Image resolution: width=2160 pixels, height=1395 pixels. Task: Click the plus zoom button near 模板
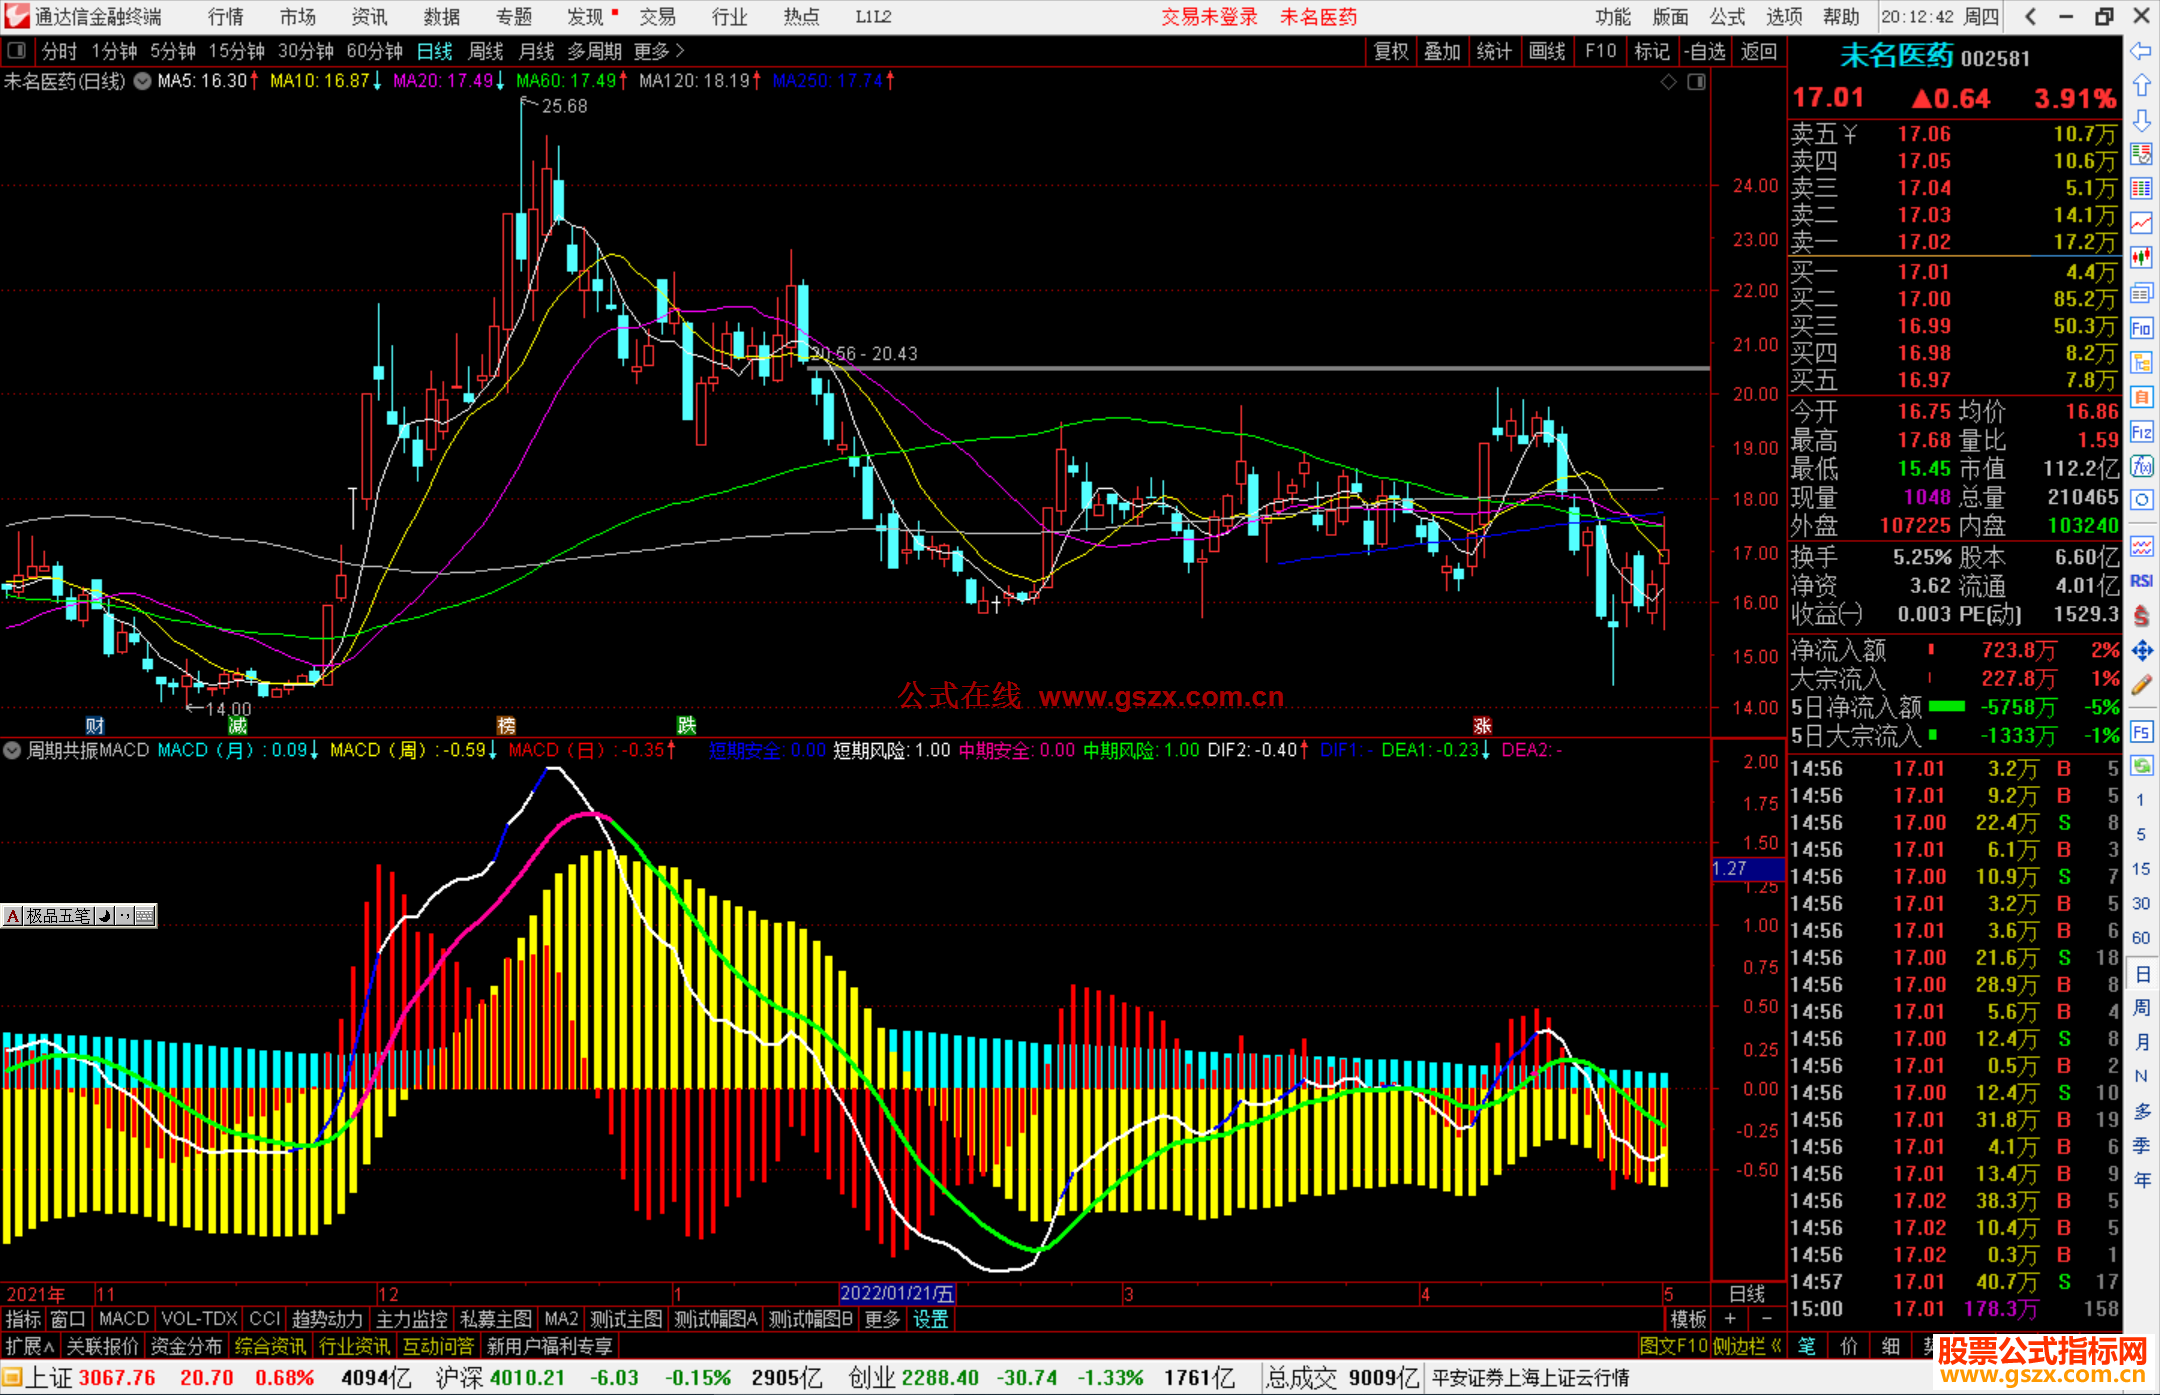[1730, 1319]
